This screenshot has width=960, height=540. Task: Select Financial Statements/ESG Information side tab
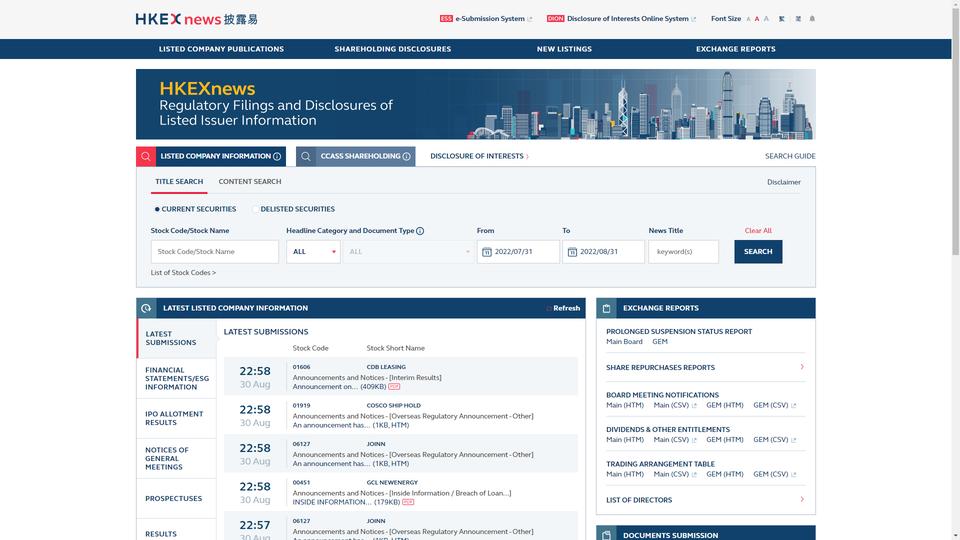pyautogui.click(x=176, y=378)
